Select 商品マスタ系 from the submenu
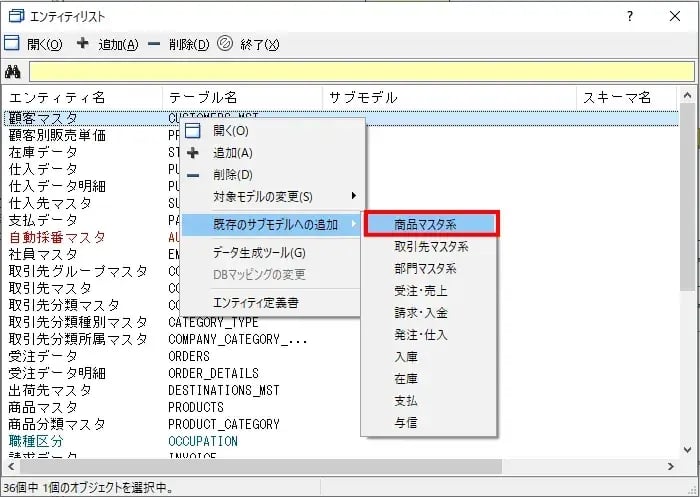 (429, 225)
